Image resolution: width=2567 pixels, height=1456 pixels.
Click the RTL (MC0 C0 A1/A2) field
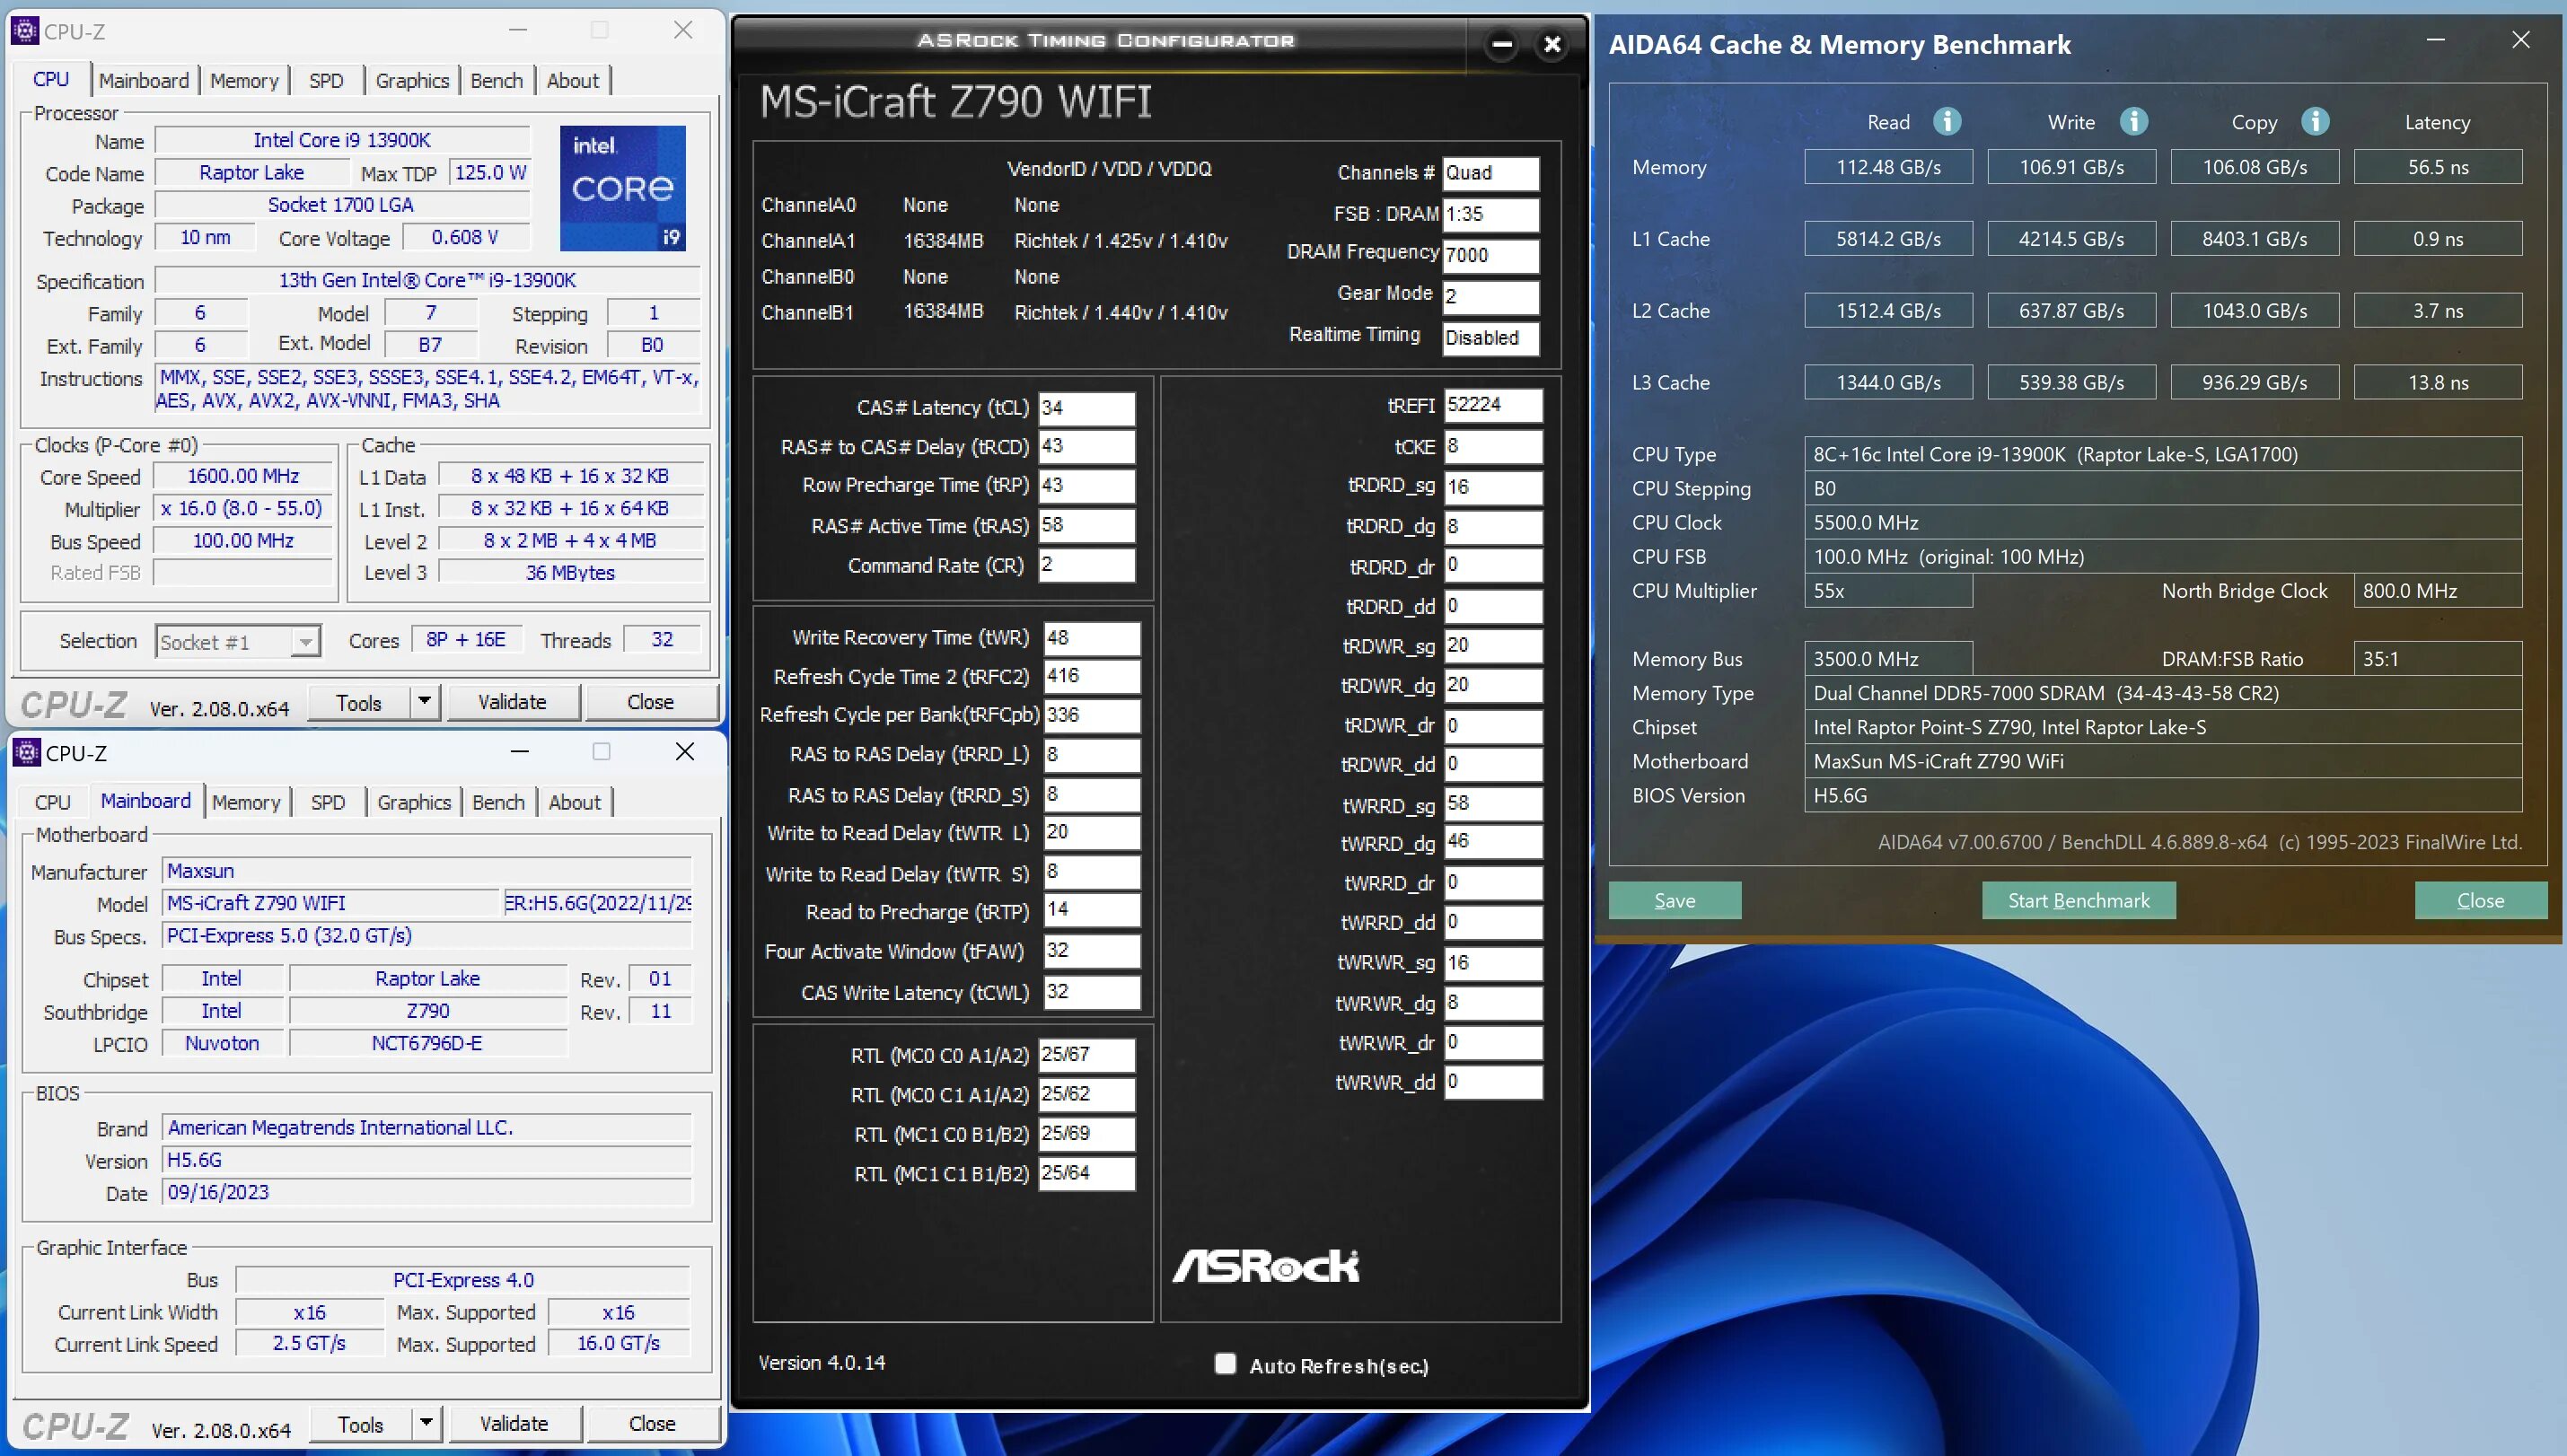click(1086, 1055)
